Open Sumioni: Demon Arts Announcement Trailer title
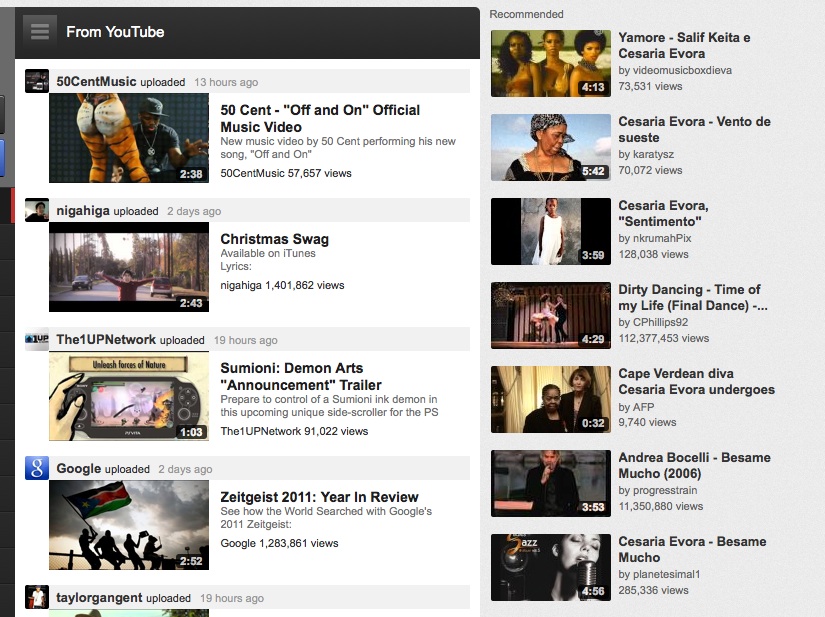This screenshot has width=825, height=617. [300, 376]
